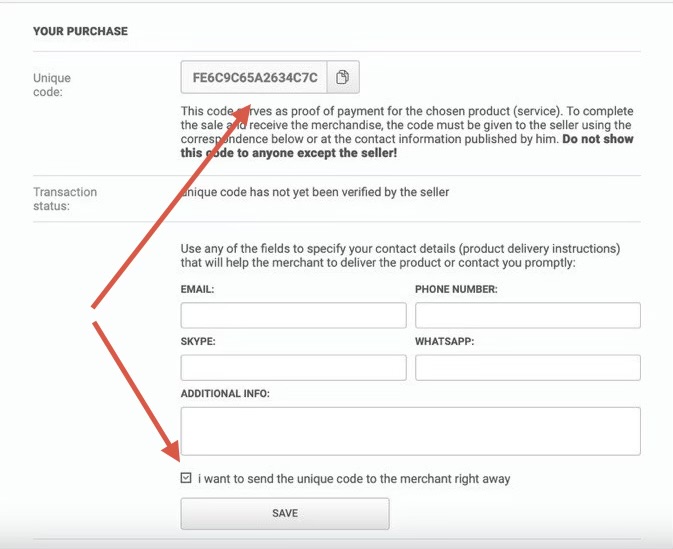Select the unique code FE6C9C65A2634C7C field
The width and height of the screenshot is (673, 549).
pyautogui.click(x=254, y=77)
